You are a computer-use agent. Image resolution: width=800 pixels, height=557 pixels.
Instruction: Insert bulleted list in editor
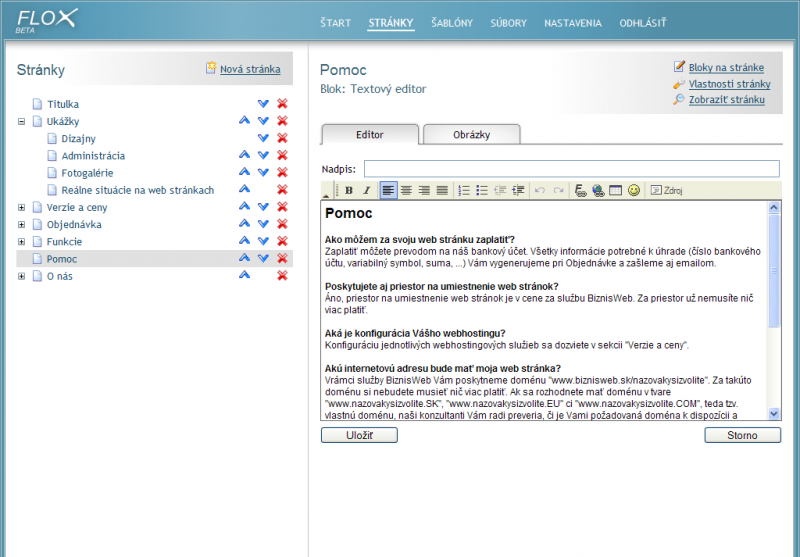pos(482,190)
